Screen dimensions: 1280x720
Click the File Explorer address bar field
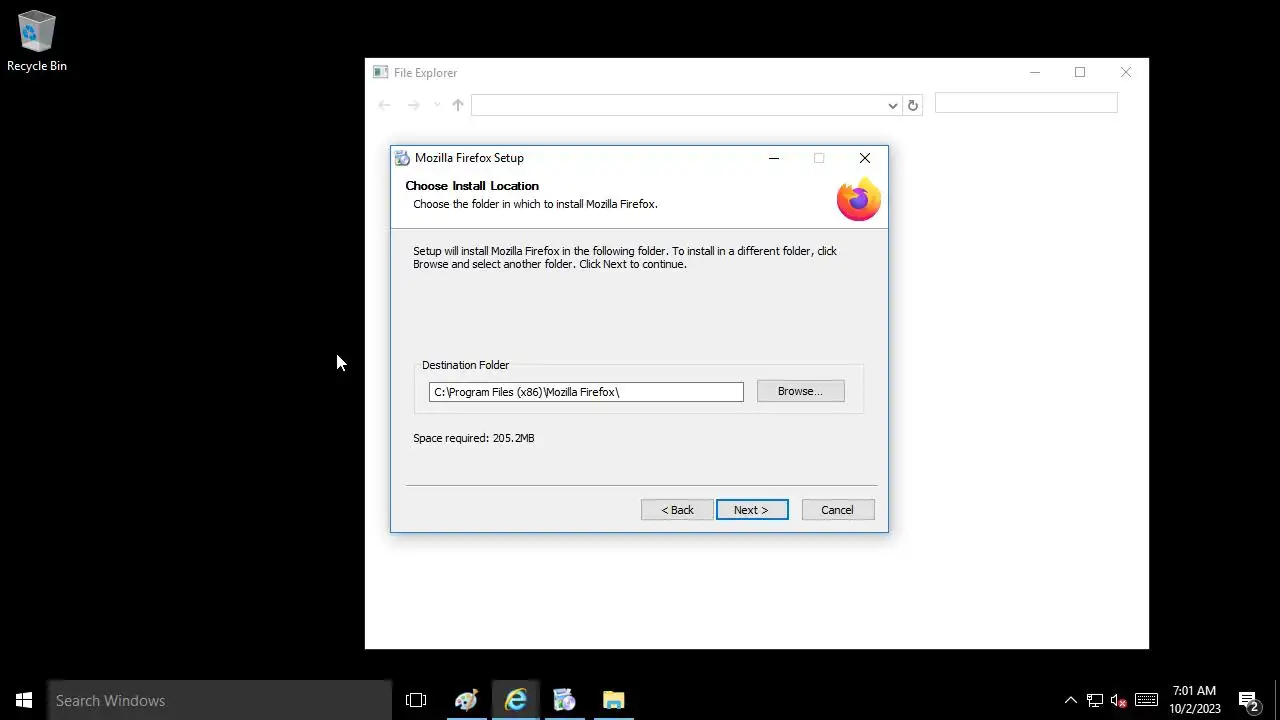(679, 105)
